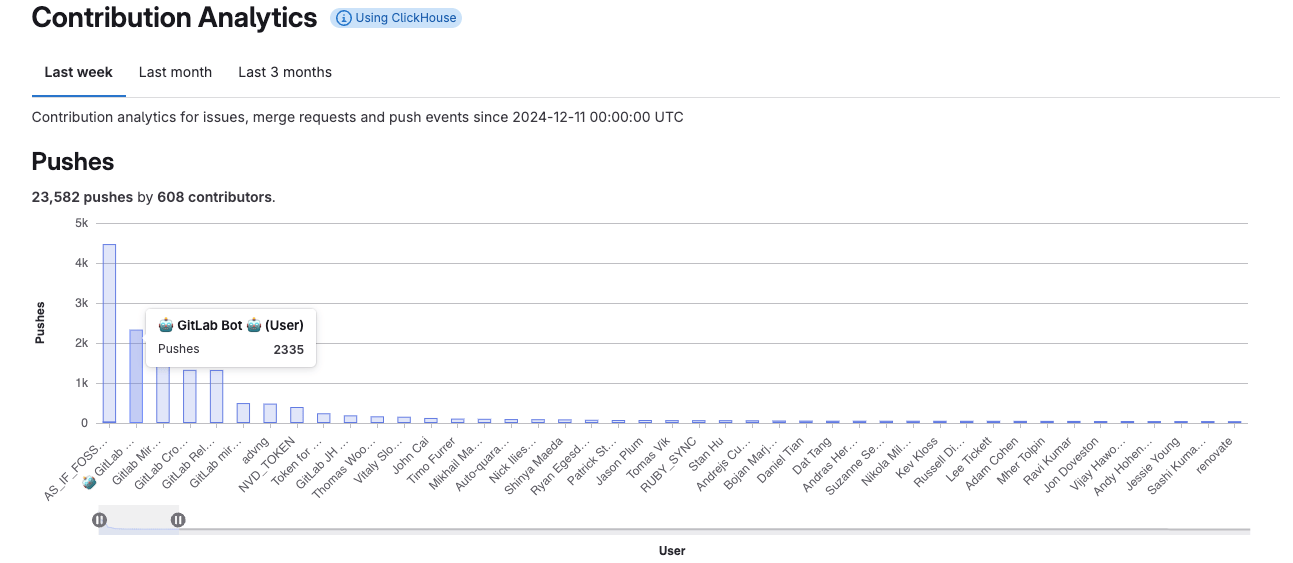Image resolution: width=1293 pixels, height=563 pixels.
Task: Click the renovate user axis label
Action: (x=1215, y=455)
